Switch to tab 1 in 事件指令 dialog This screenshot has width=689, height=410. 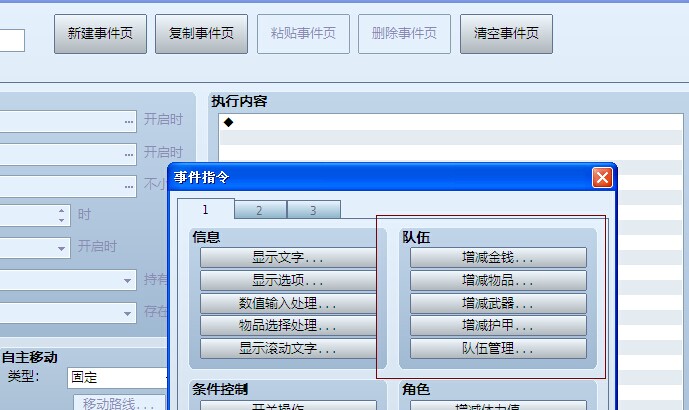tap(206, 210)
